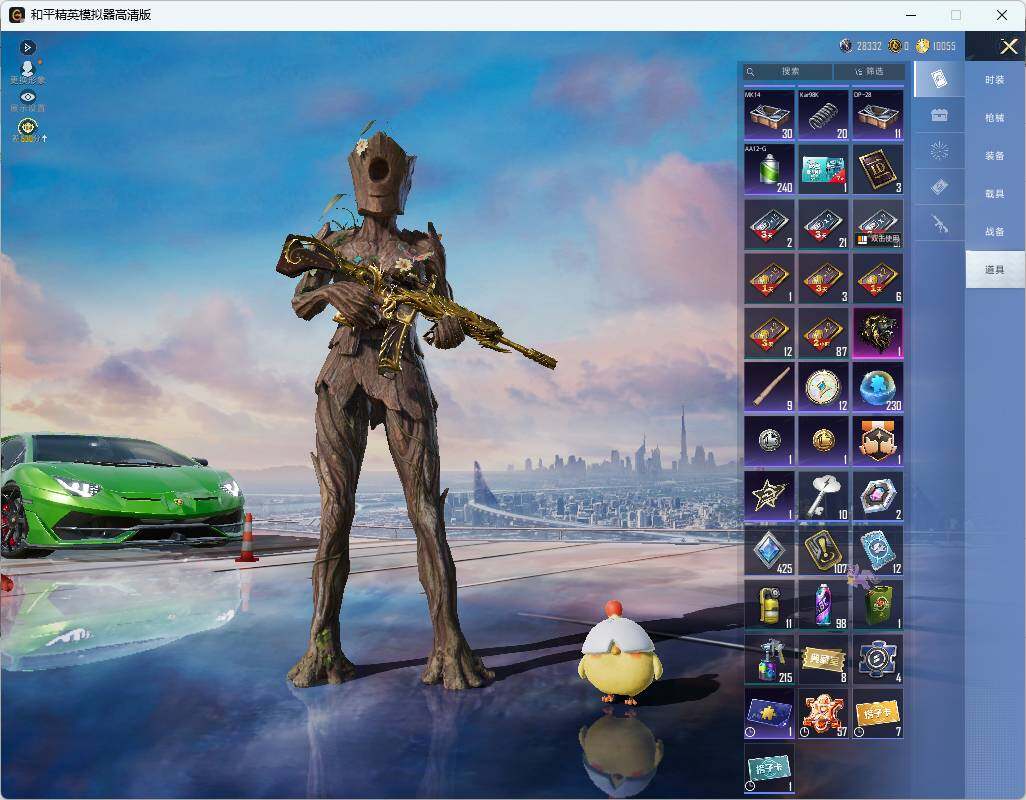Open the MK14 crate item with 30
Viewport: 1026px width, 800px height.
click(x=770, y=115)
